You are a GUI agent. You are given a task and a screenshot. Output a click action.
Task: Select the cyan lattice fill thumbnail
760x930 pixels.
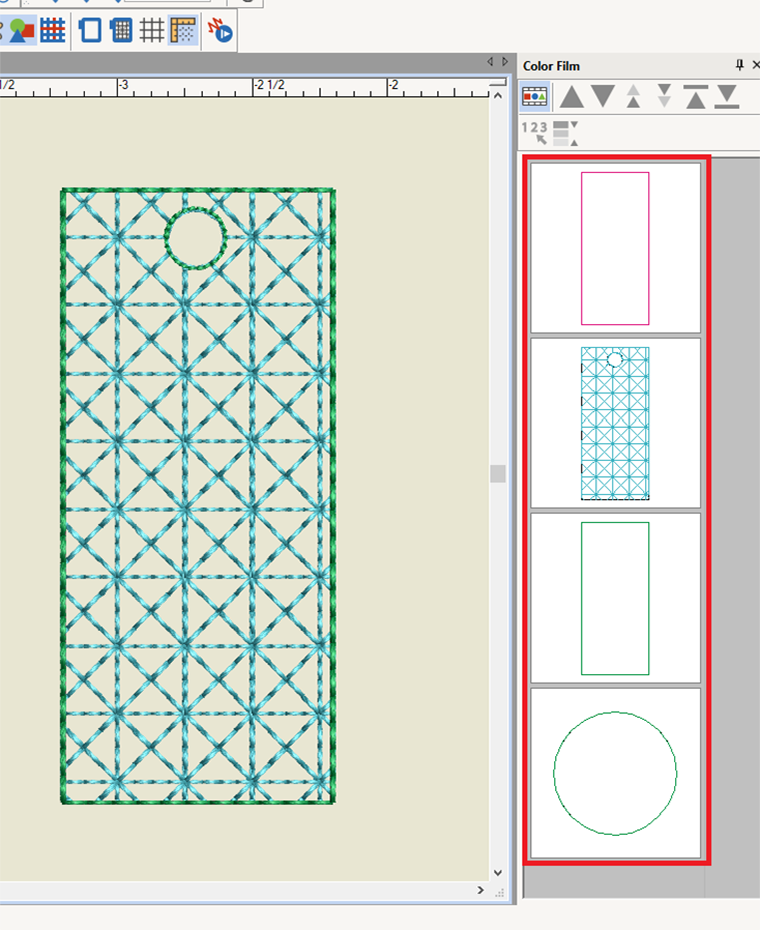(x=615, y=423)
